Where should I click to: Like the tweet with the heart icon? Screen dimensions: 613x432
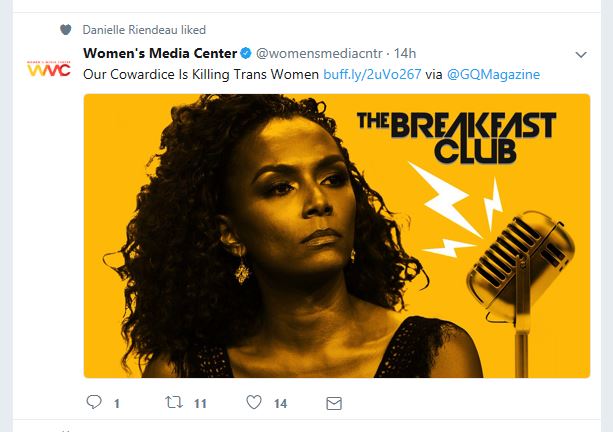254,403
